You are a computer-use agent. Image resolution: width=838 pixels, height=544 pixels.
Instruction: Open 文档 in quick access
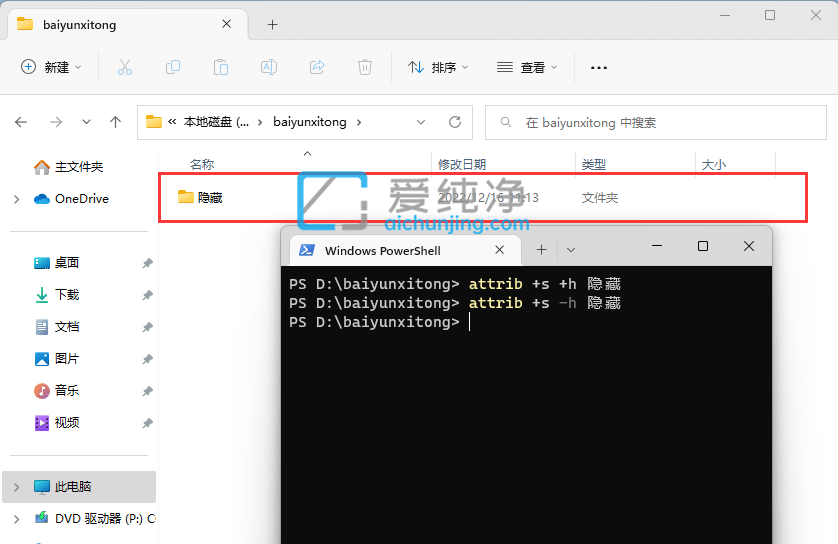click(x=57, y=327)
